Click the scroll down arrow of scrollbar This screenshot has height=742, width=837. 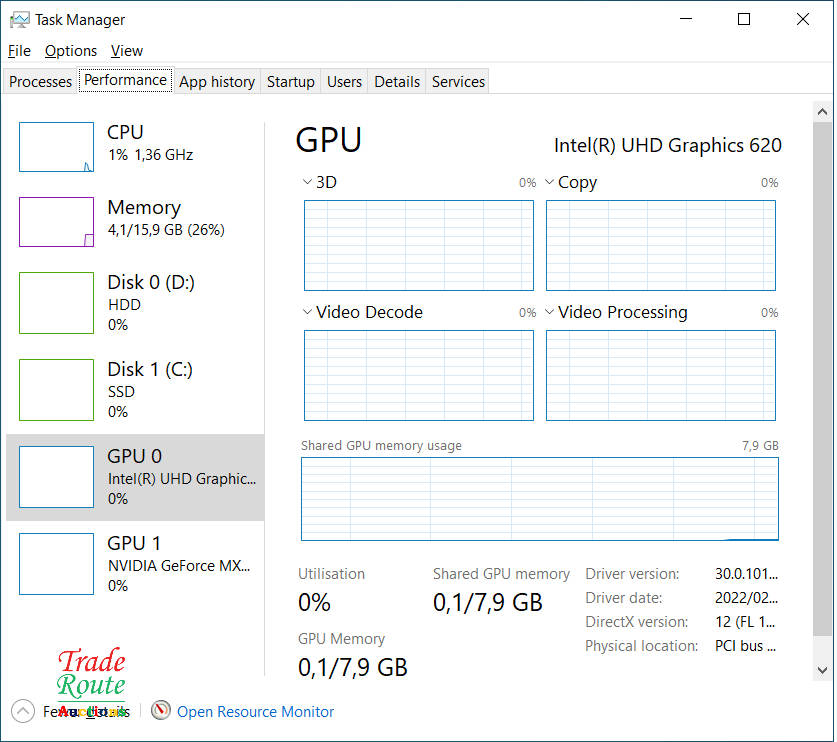(x=822, y=670)
